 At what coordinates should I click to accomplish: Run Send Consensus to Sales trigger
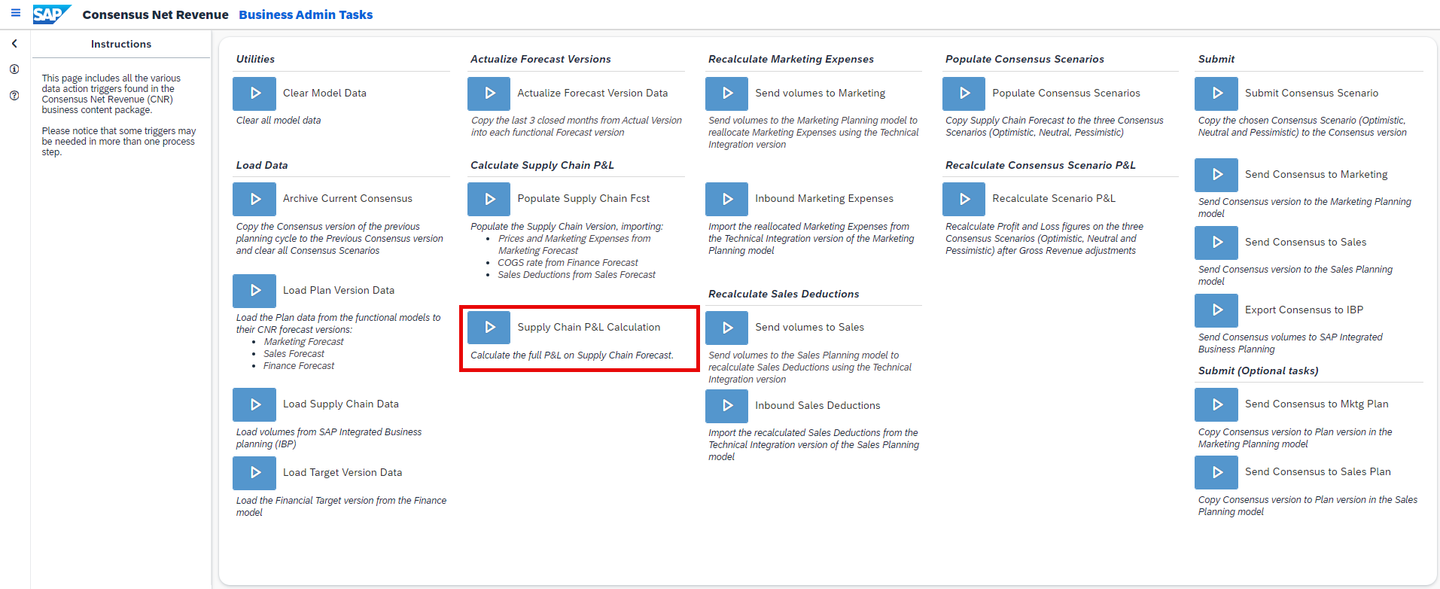(1217, 242)
